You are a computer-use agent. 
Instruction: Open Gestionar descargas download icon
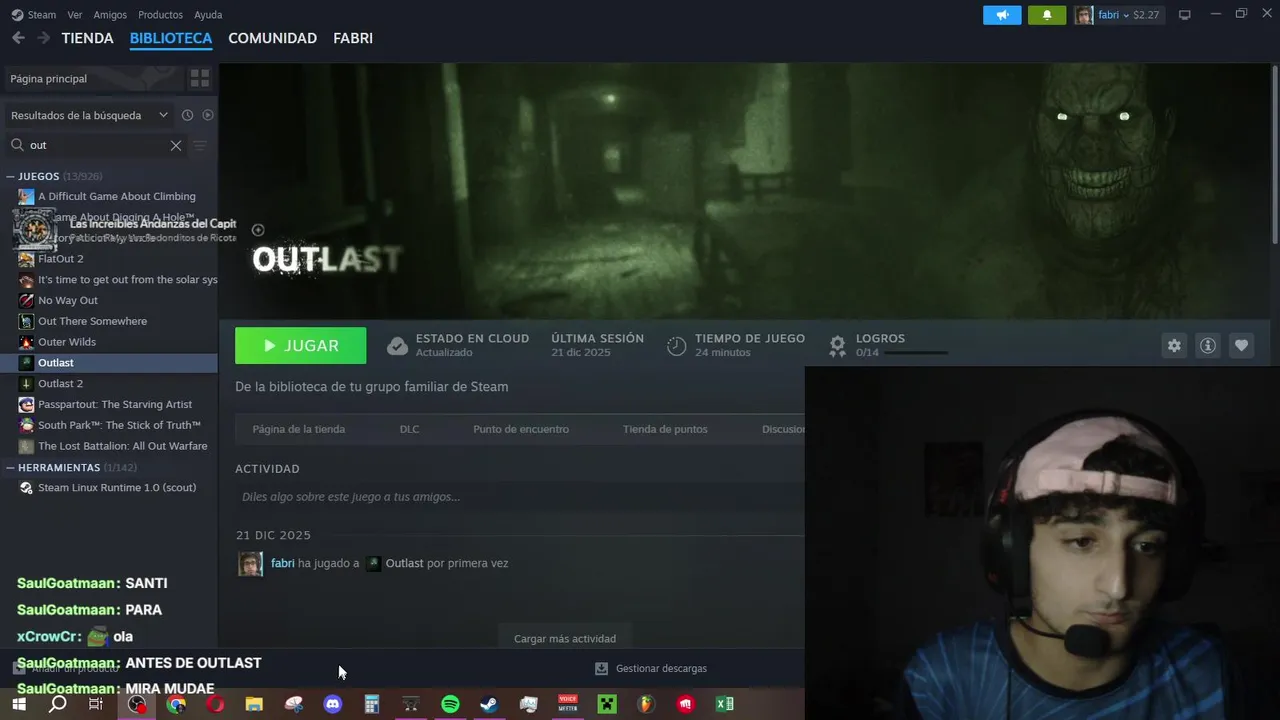pos(601,668)
